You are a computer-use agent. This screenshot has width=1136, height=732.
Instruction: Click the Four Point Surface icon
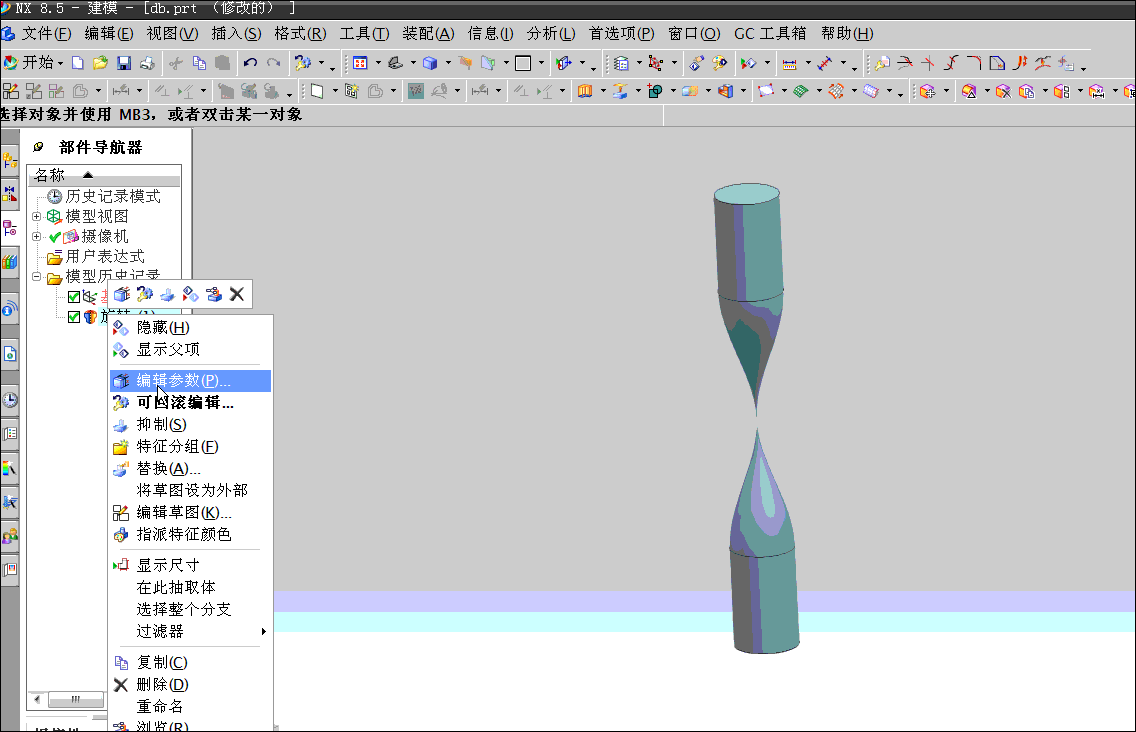[x=766, y=91]
